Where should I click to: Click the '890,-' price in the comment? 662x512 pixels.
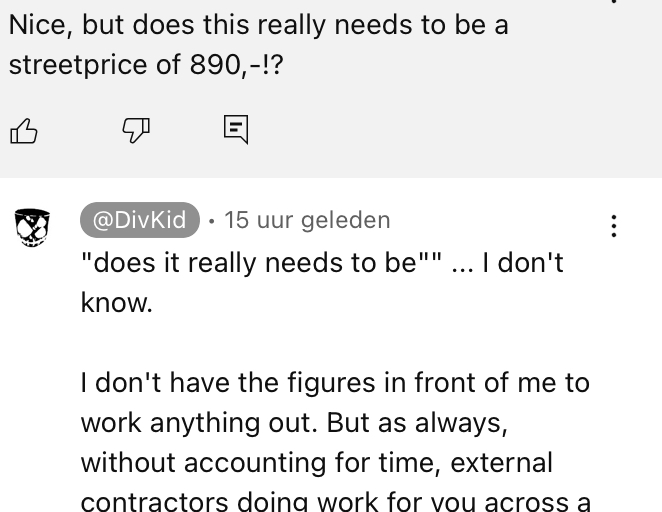coord(225,65)
